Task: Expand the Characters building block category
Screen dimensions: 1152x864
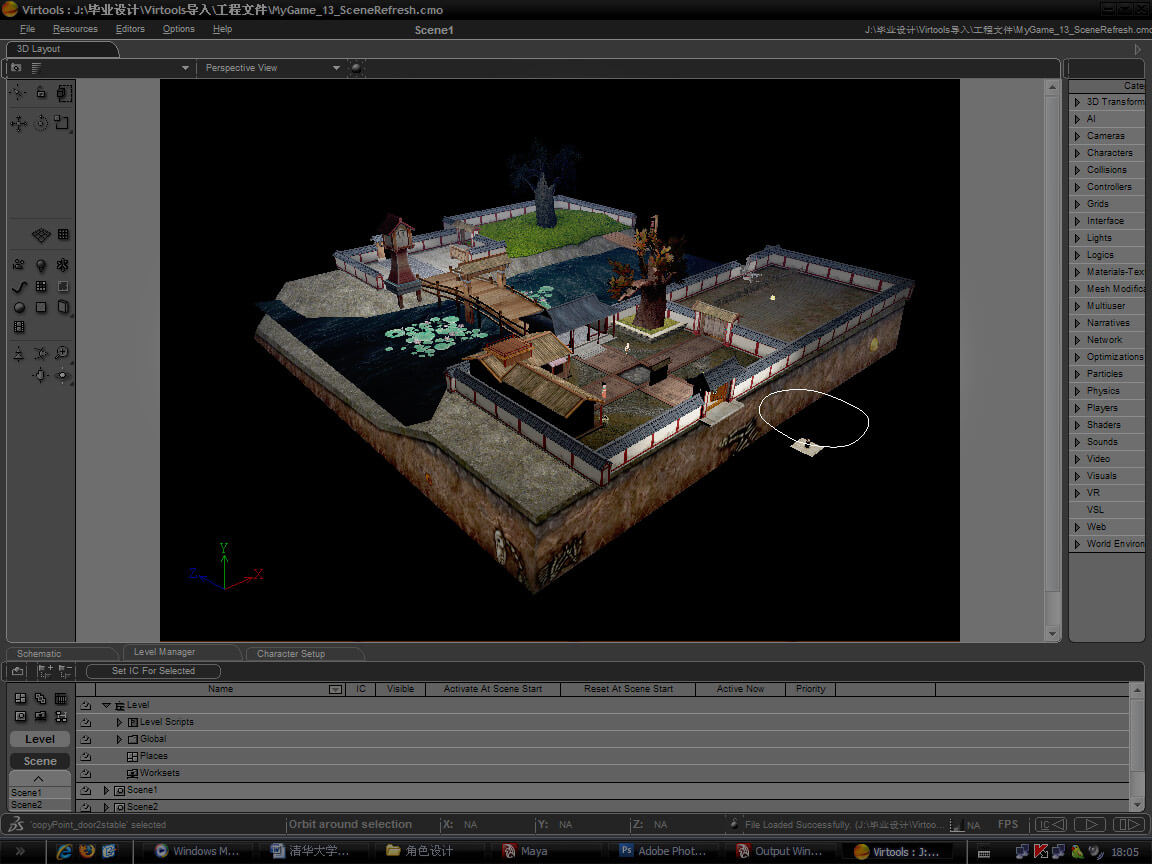Action: coord(1077,153)
